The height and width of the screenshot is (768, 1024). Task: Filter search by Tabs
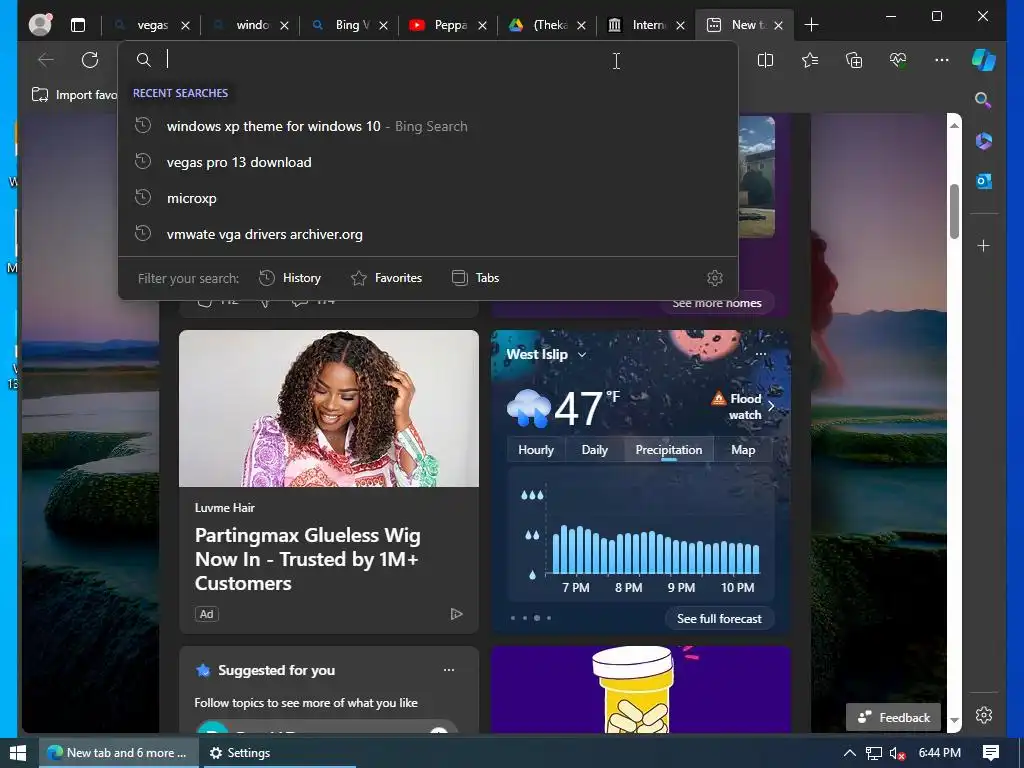coord(475,278)
